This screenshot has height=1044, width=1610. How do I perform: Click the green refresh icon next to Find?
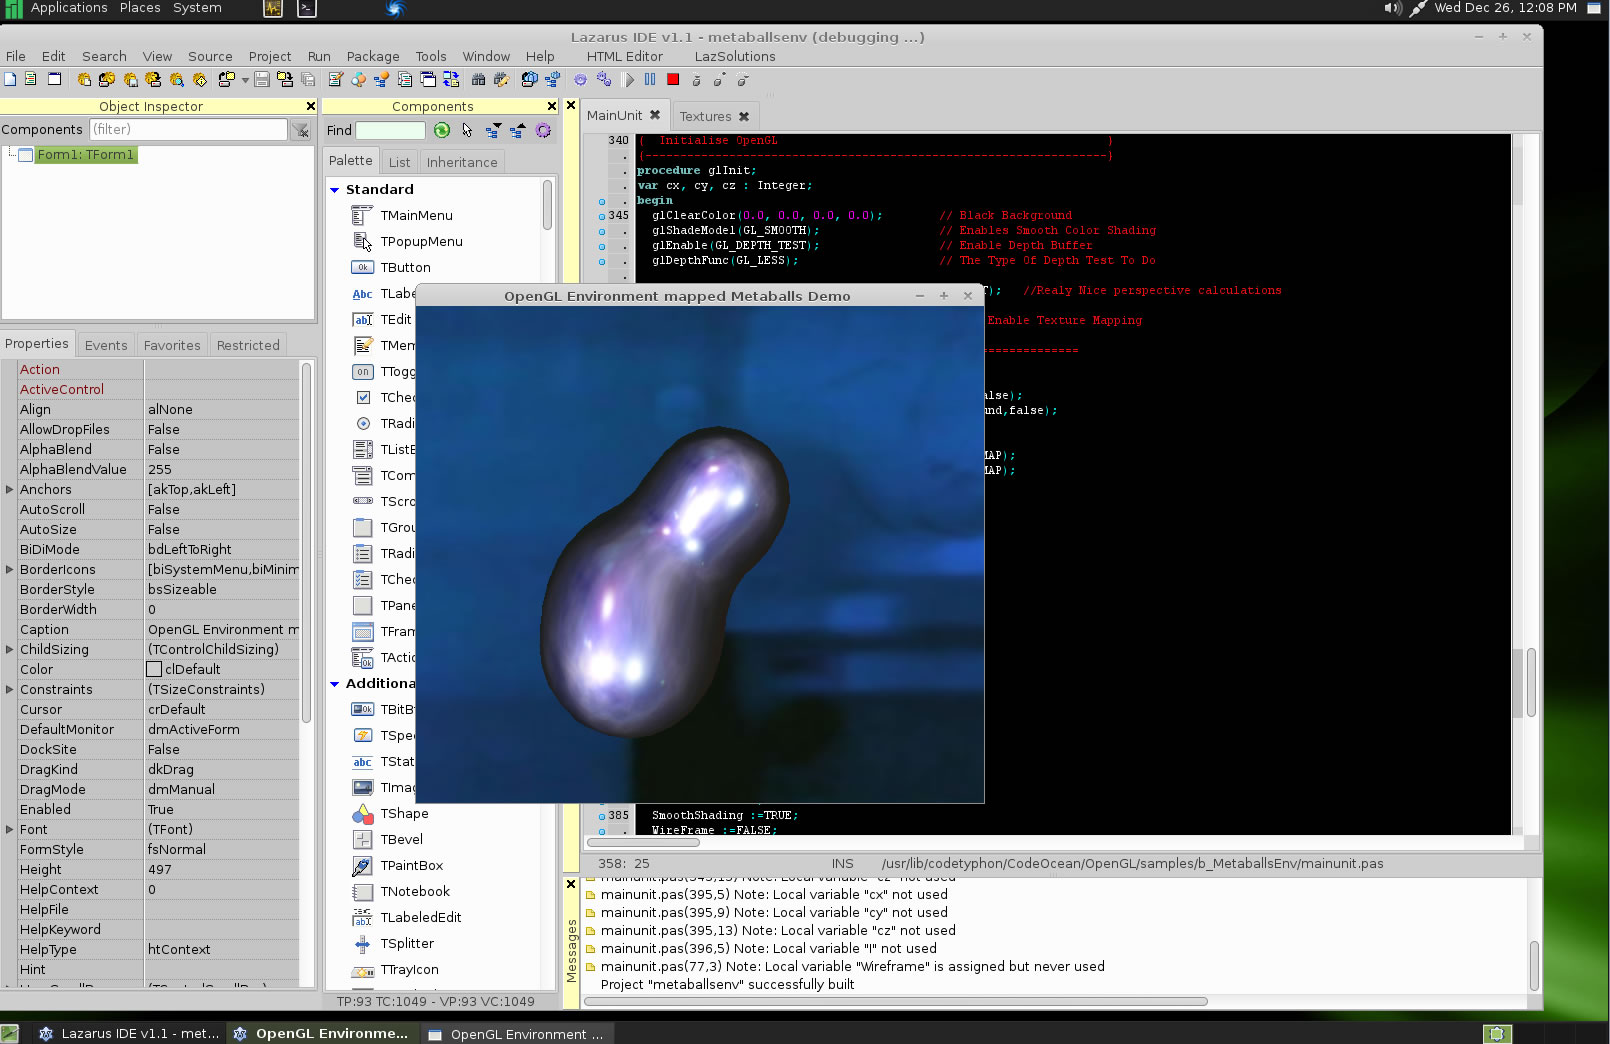pyautogui.click(x=442, y=130)
